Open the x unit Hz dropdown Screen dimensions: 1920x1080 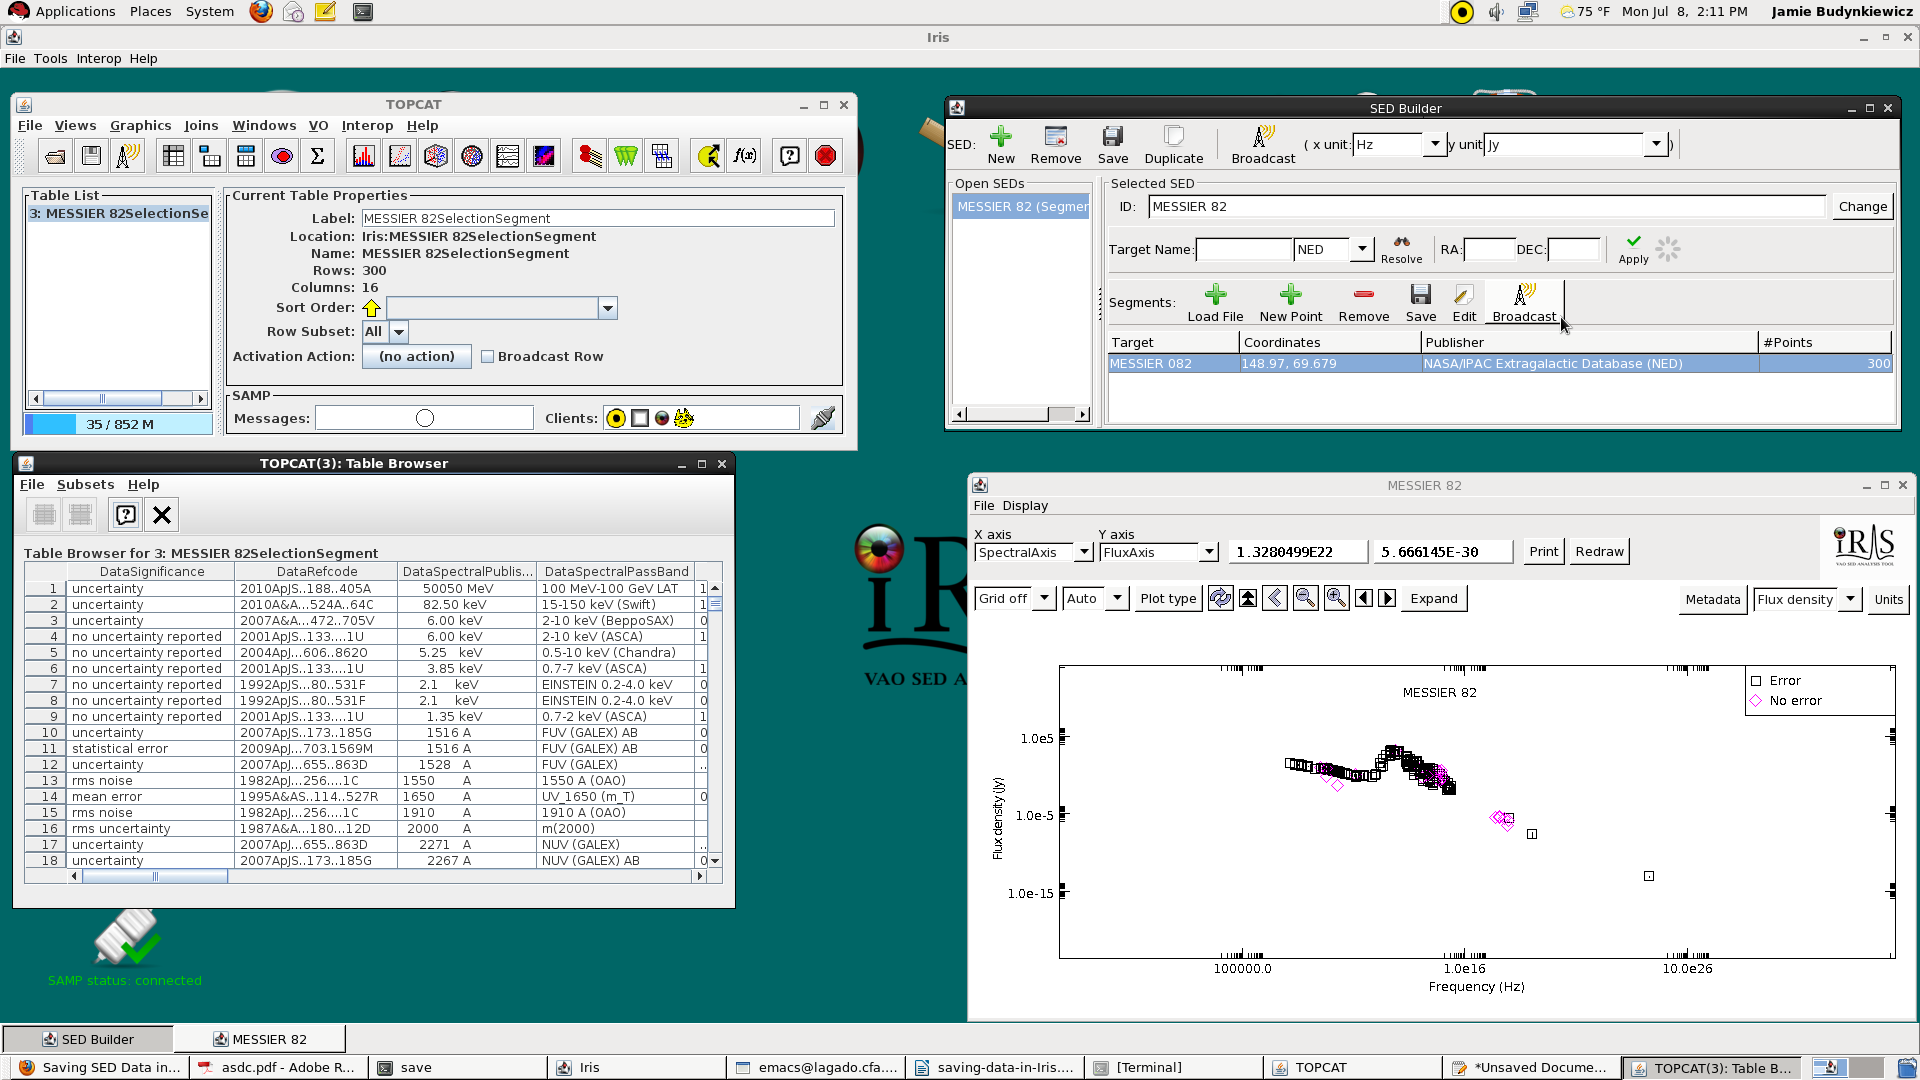pyautogui.click(x=1435, y=144)
